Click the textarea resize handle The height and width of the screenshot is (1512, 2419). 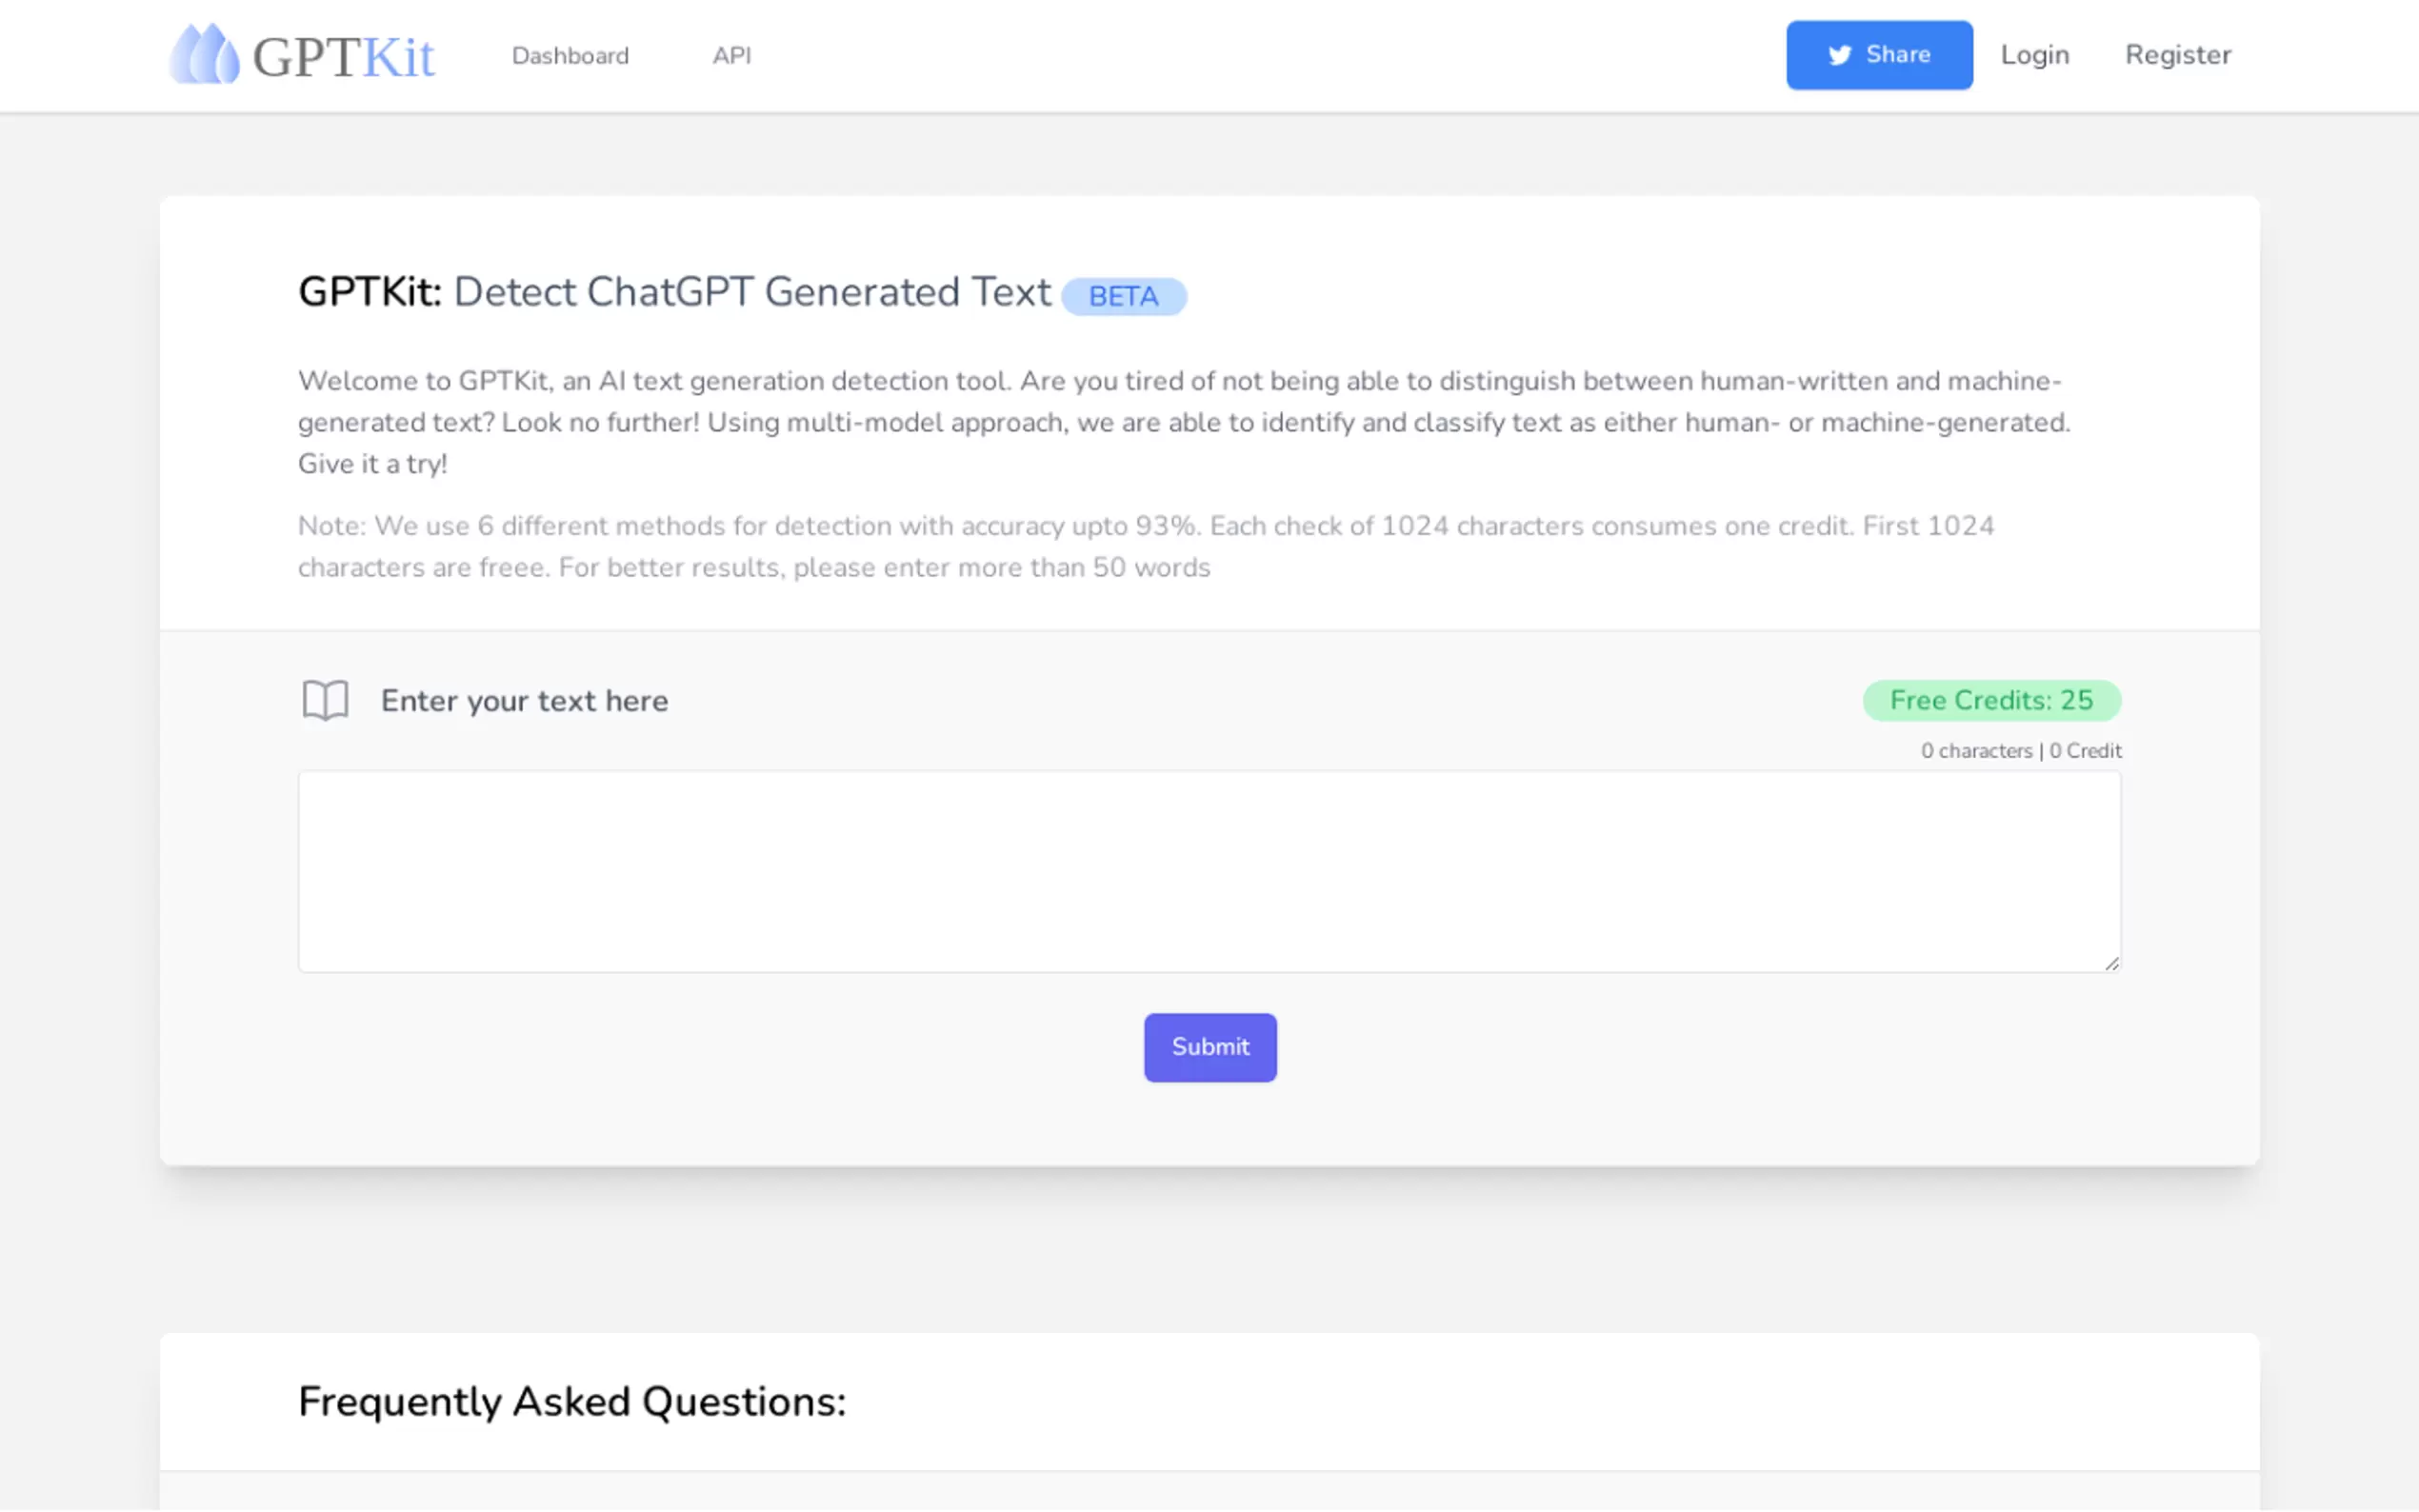click(2111, 963)
